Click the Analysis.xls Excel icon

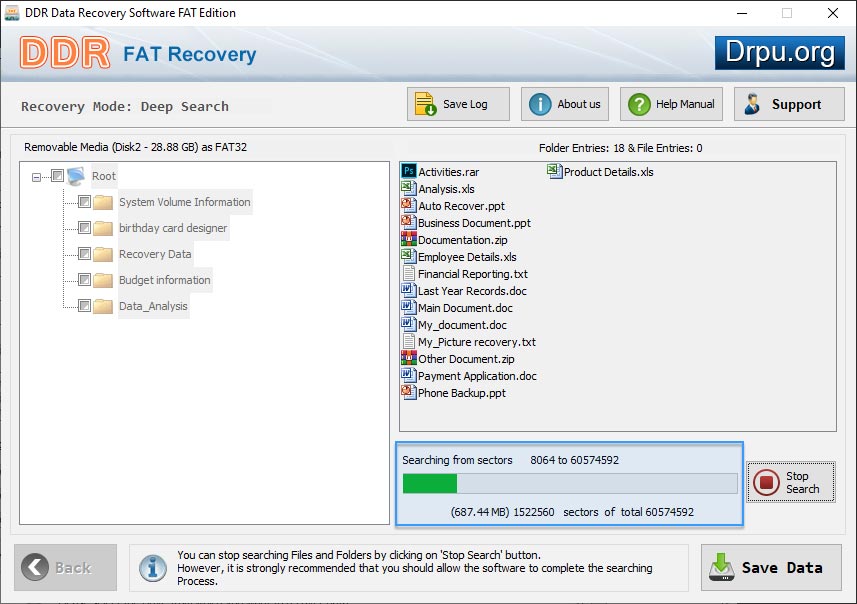click(x=408, y=188)
